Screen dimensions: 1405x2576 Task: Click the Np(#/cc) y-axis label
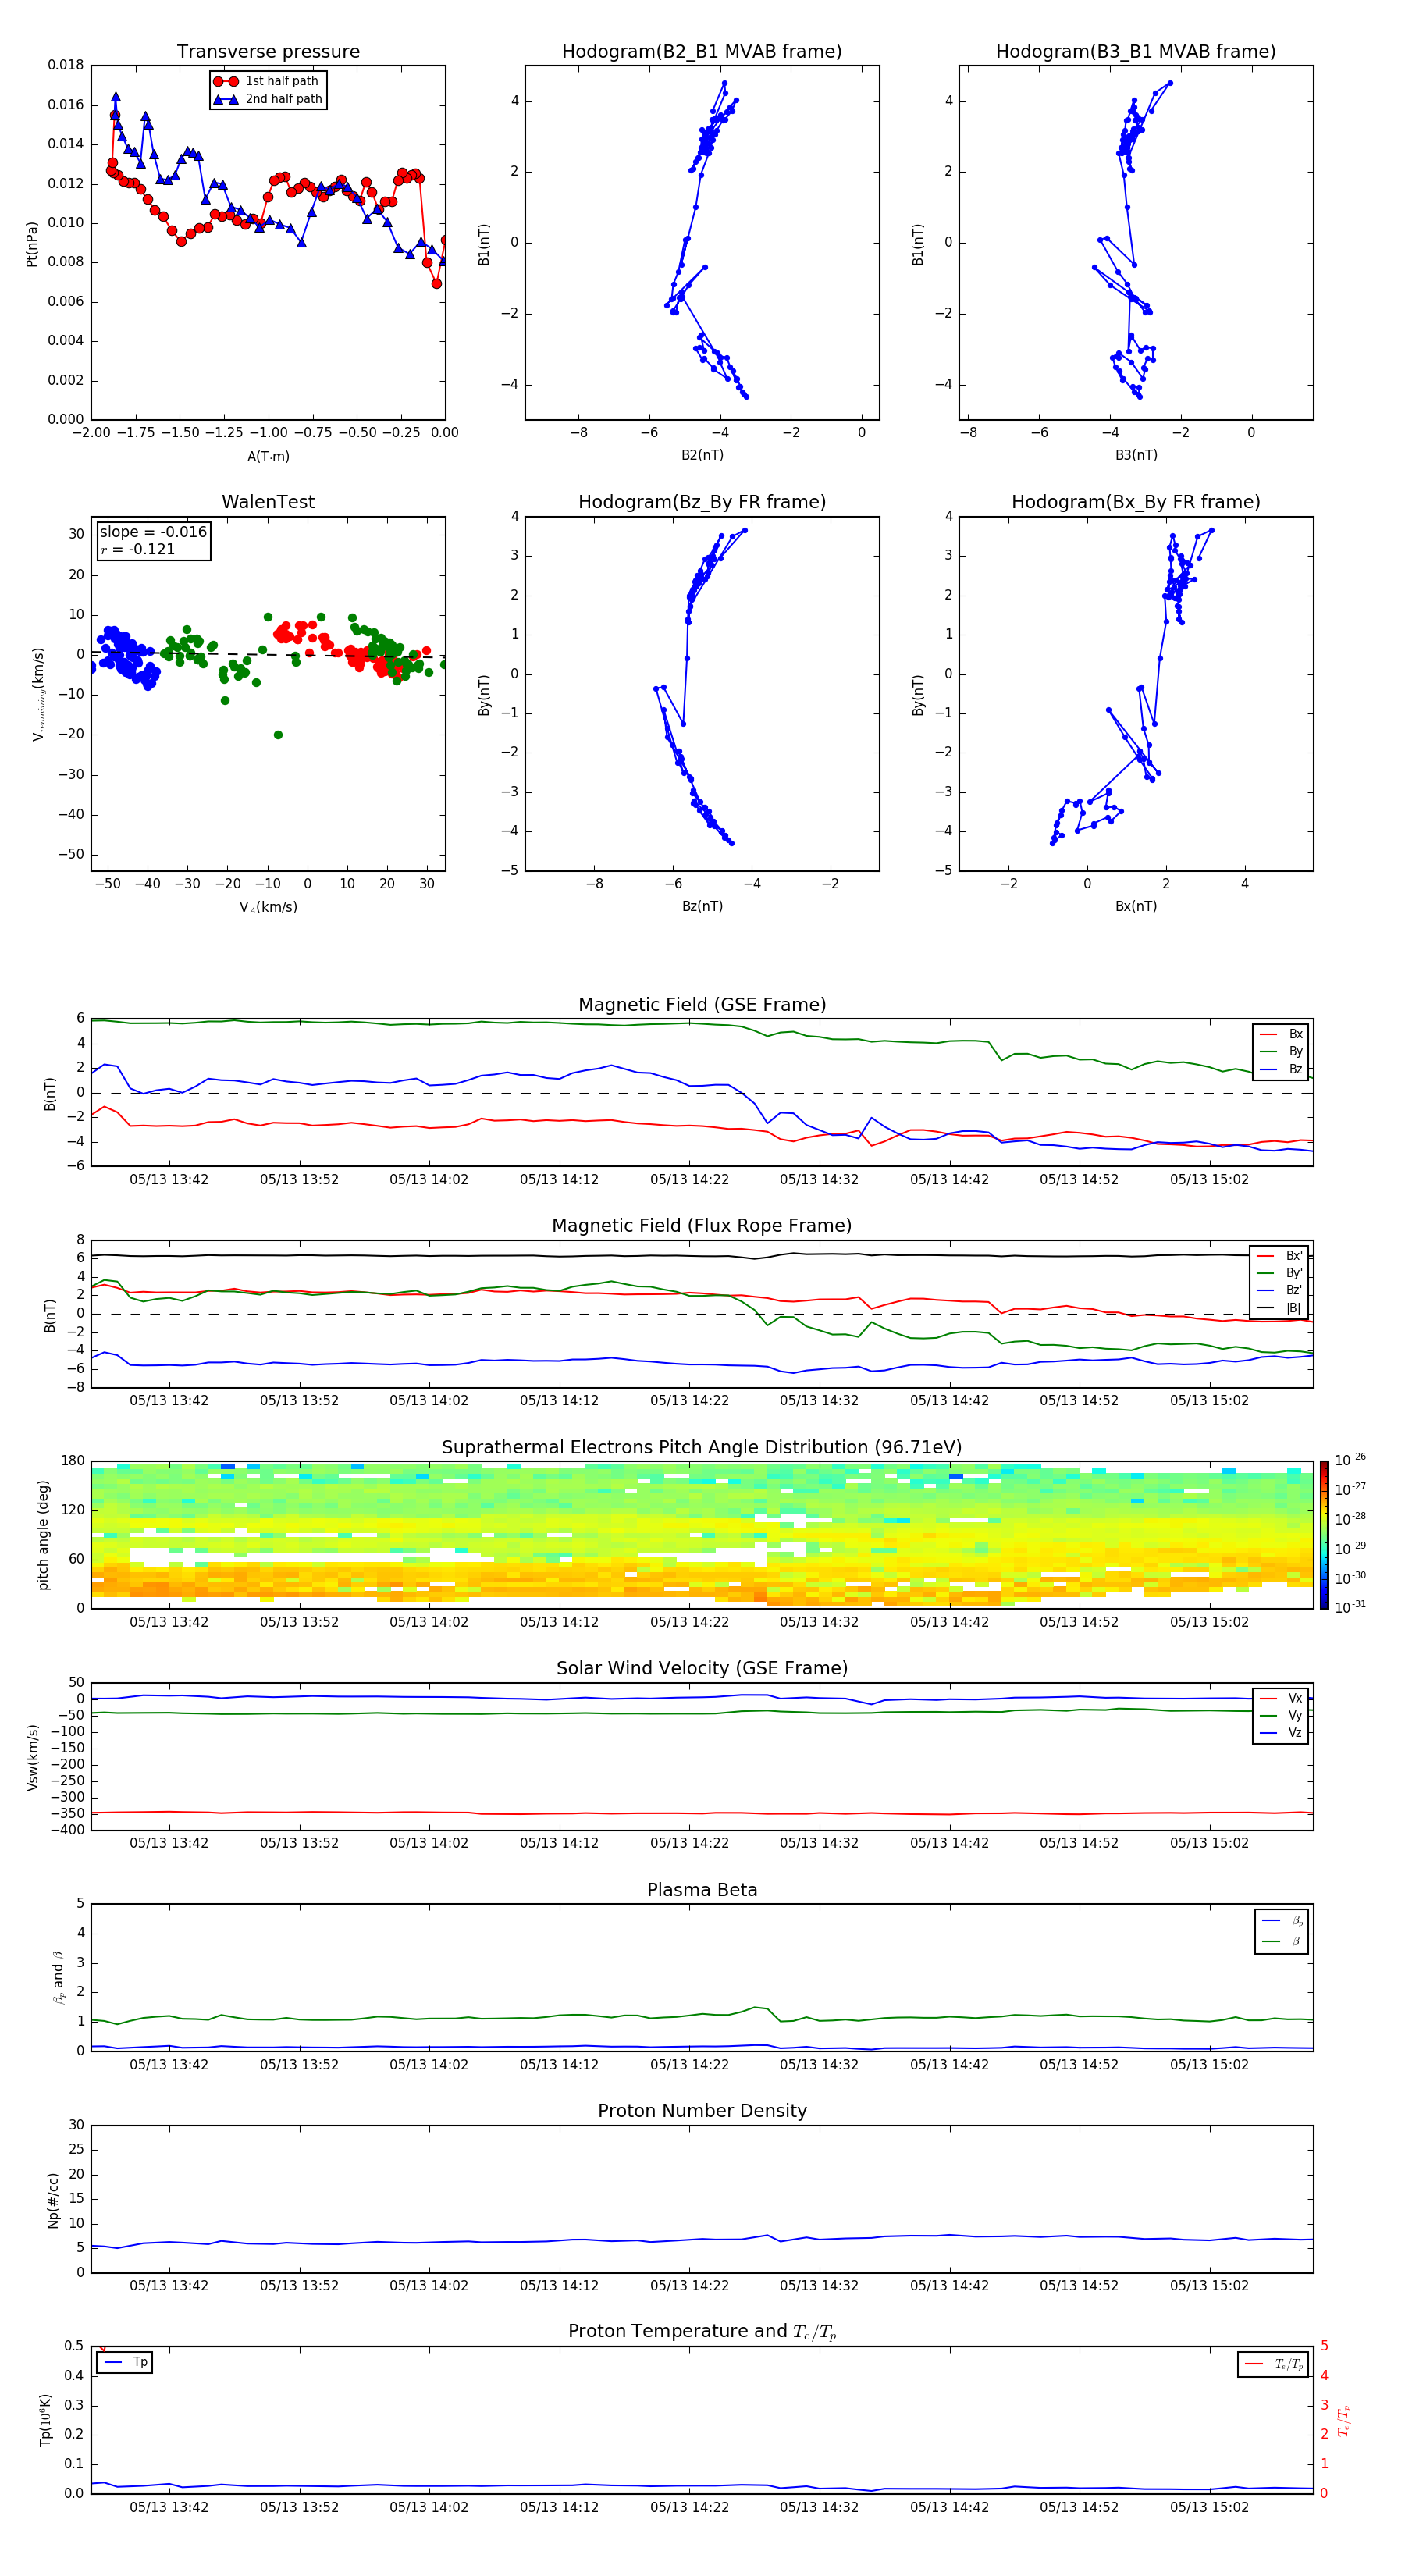pyautogui.click(x=53, y=2200)
